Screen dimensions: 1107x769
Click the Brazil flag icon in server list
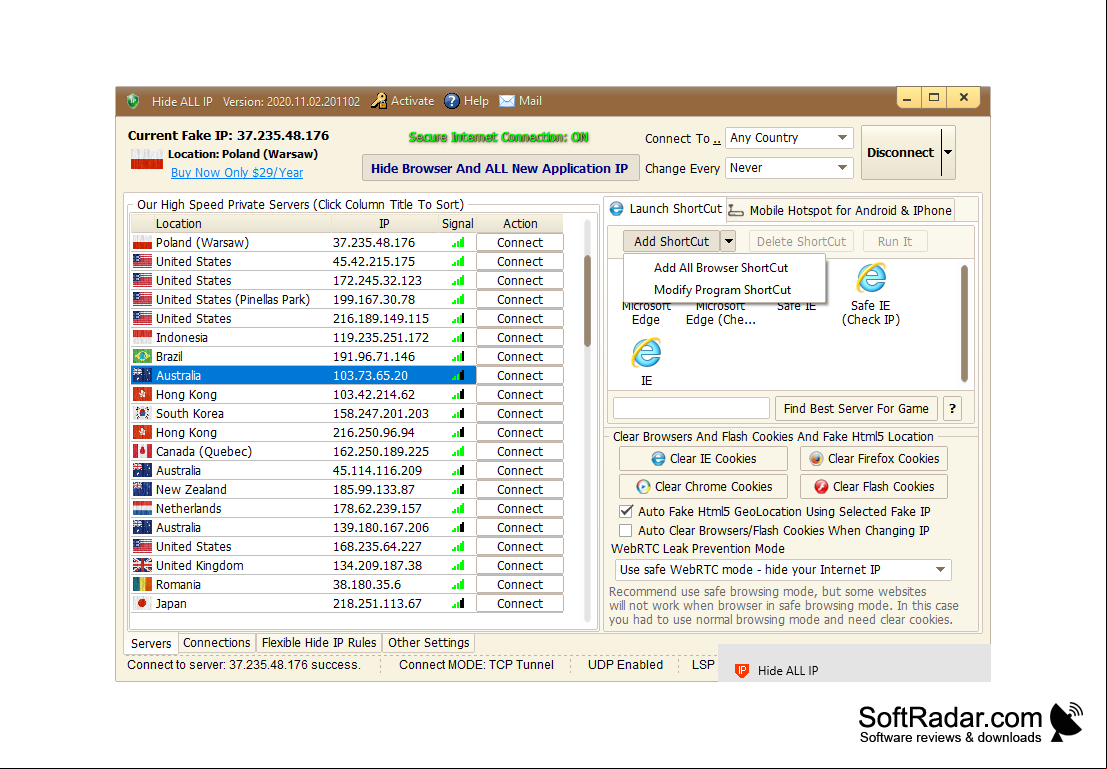pos(143,357)
